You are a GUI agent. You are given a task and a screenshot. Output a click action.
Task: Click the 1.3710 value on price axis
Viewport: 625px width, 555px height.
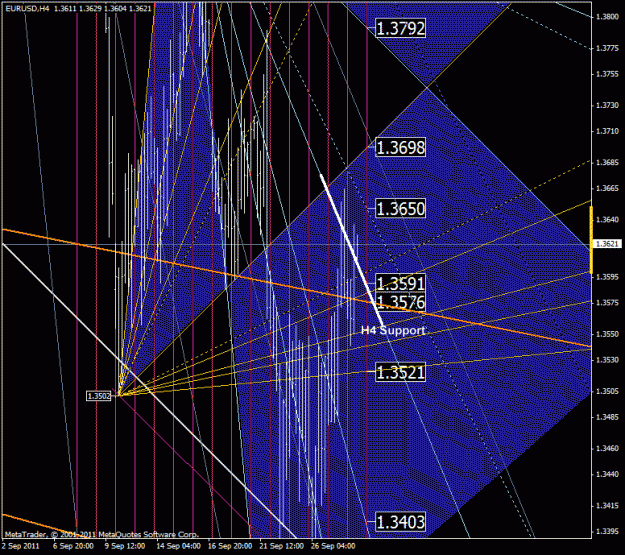(x=607, y=131)
